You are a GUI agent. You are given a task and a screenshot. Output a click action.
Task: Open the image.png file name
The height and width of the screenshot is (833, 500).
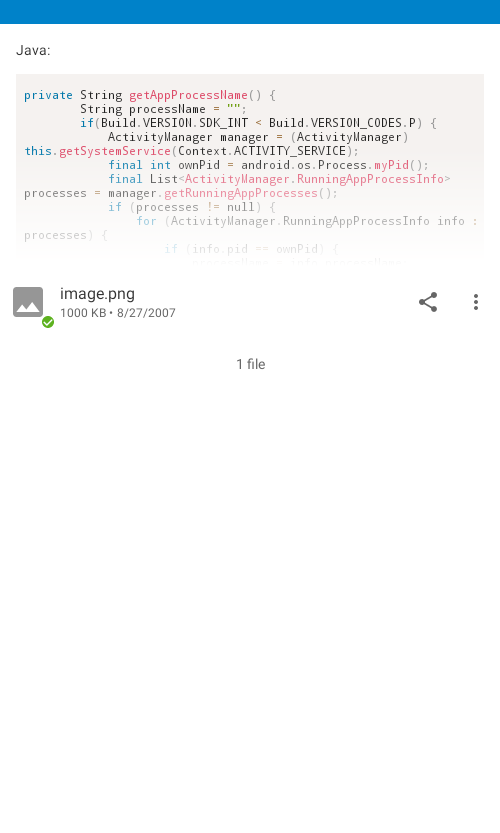click(97, 293)
